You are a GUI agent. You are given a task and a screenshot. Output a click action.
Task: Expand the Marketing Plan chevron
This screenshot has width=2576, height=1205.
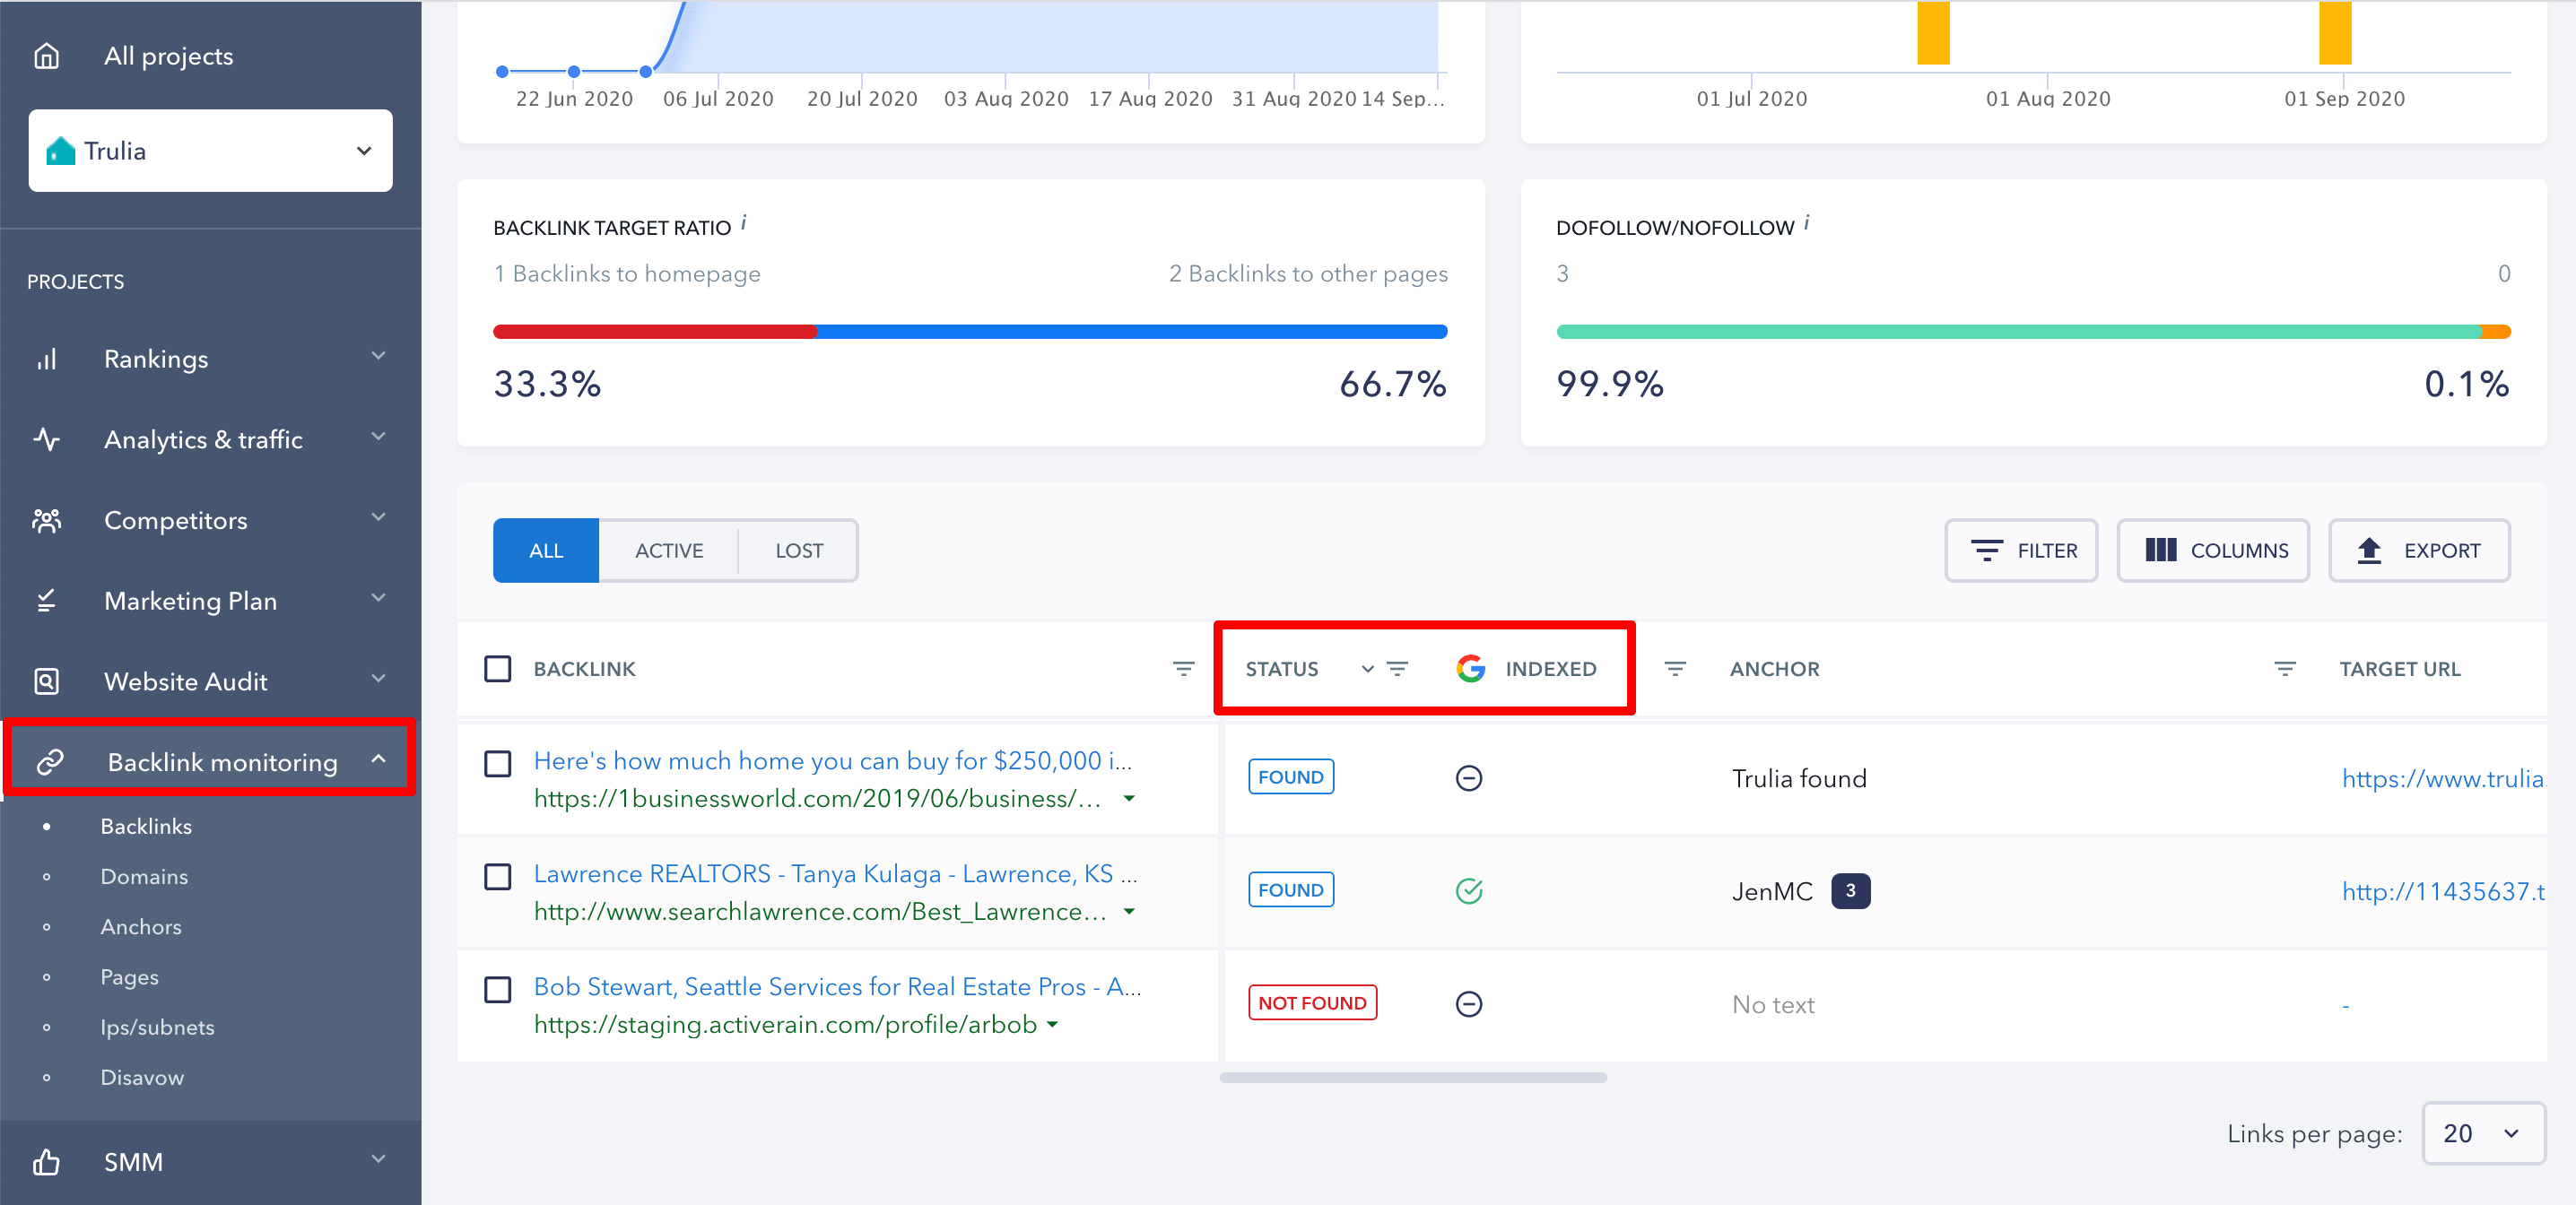[x=378, y=598]
